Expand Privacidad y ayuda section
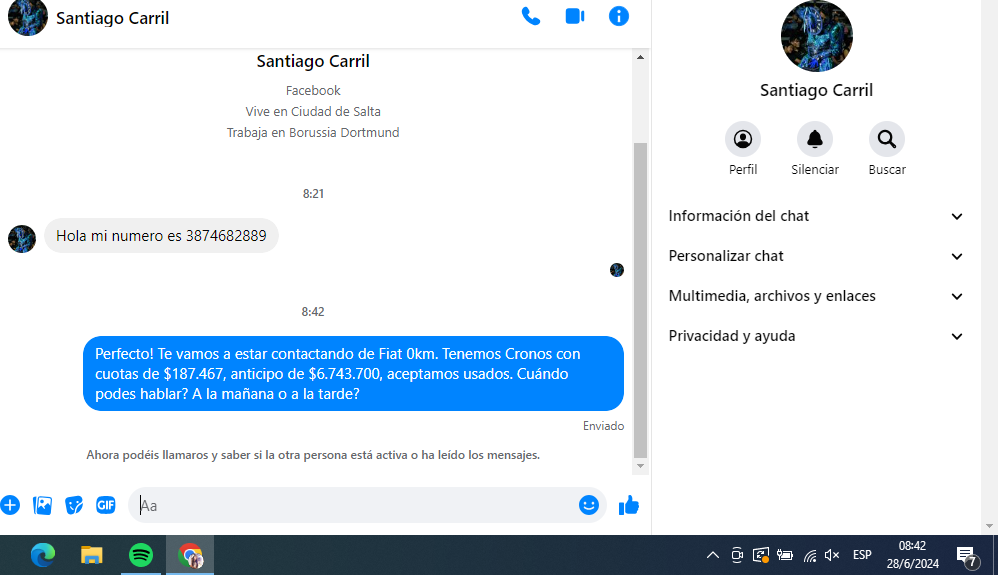The height and width of the screenshot is (575, 998). [816, 336]
